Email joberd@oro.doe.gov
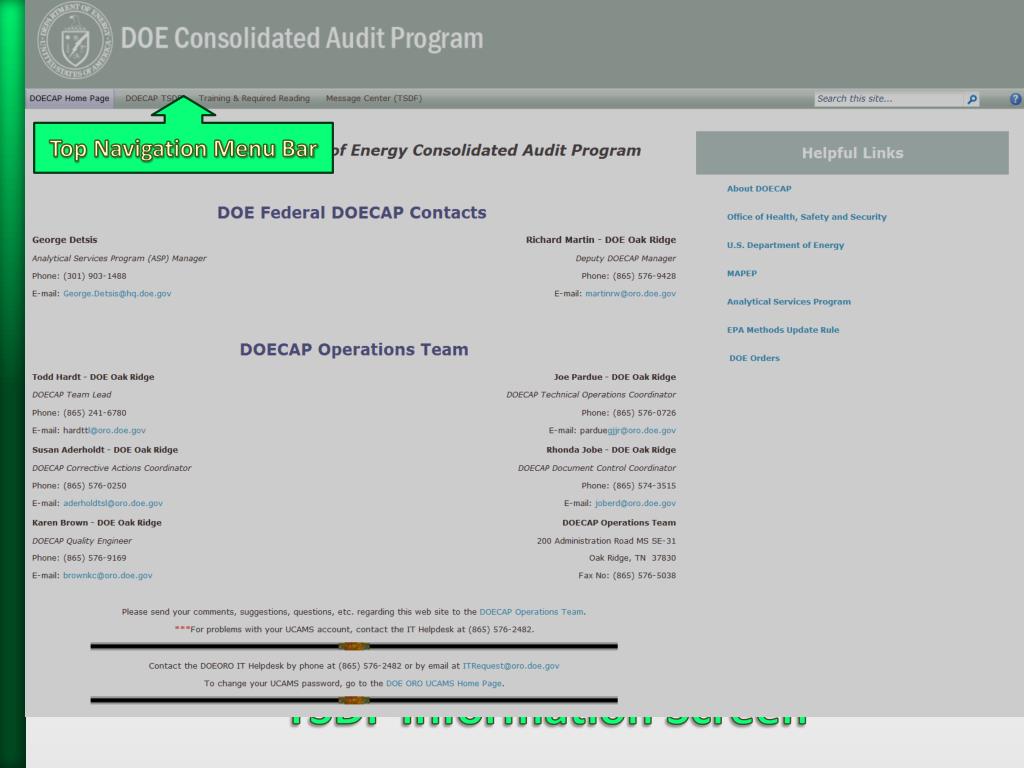 tap(635, 504)
